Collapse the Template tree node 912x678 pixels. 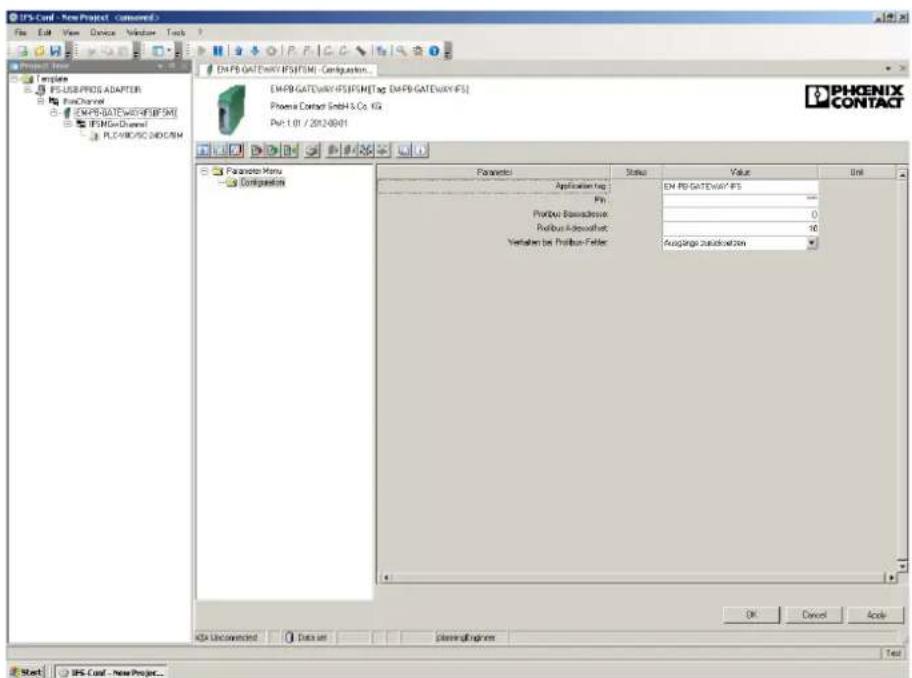(14, 78)
